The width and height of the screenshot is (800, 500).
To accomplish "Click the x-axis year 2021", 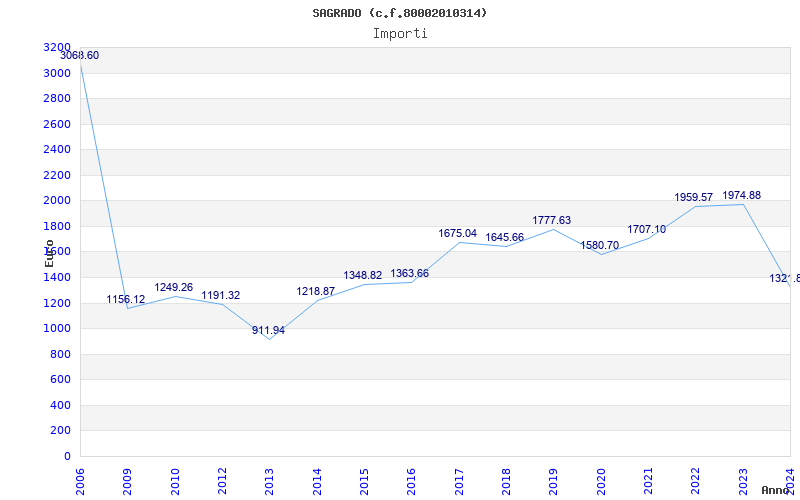I will click(648, 482).
